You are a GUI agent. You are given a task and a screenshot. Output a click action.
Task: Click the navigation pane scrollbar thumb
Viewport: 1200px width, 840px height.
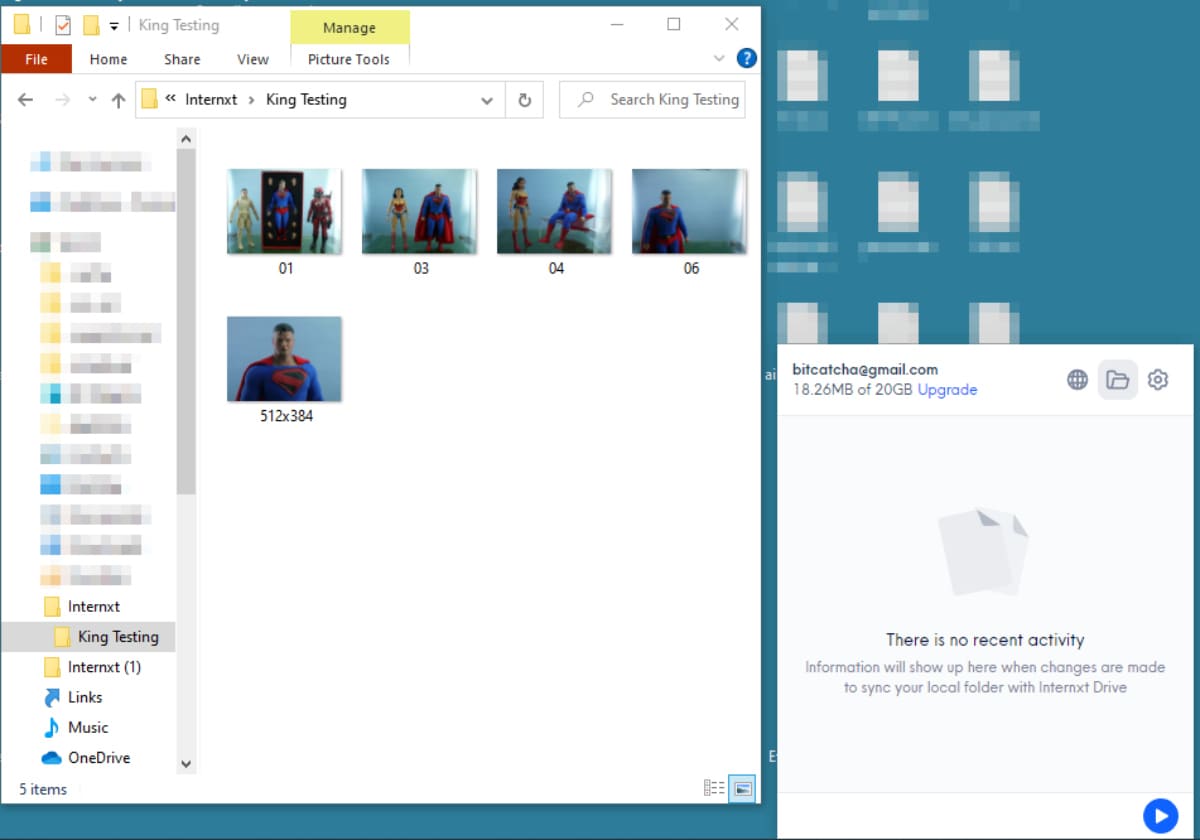(x=186, y=322)
